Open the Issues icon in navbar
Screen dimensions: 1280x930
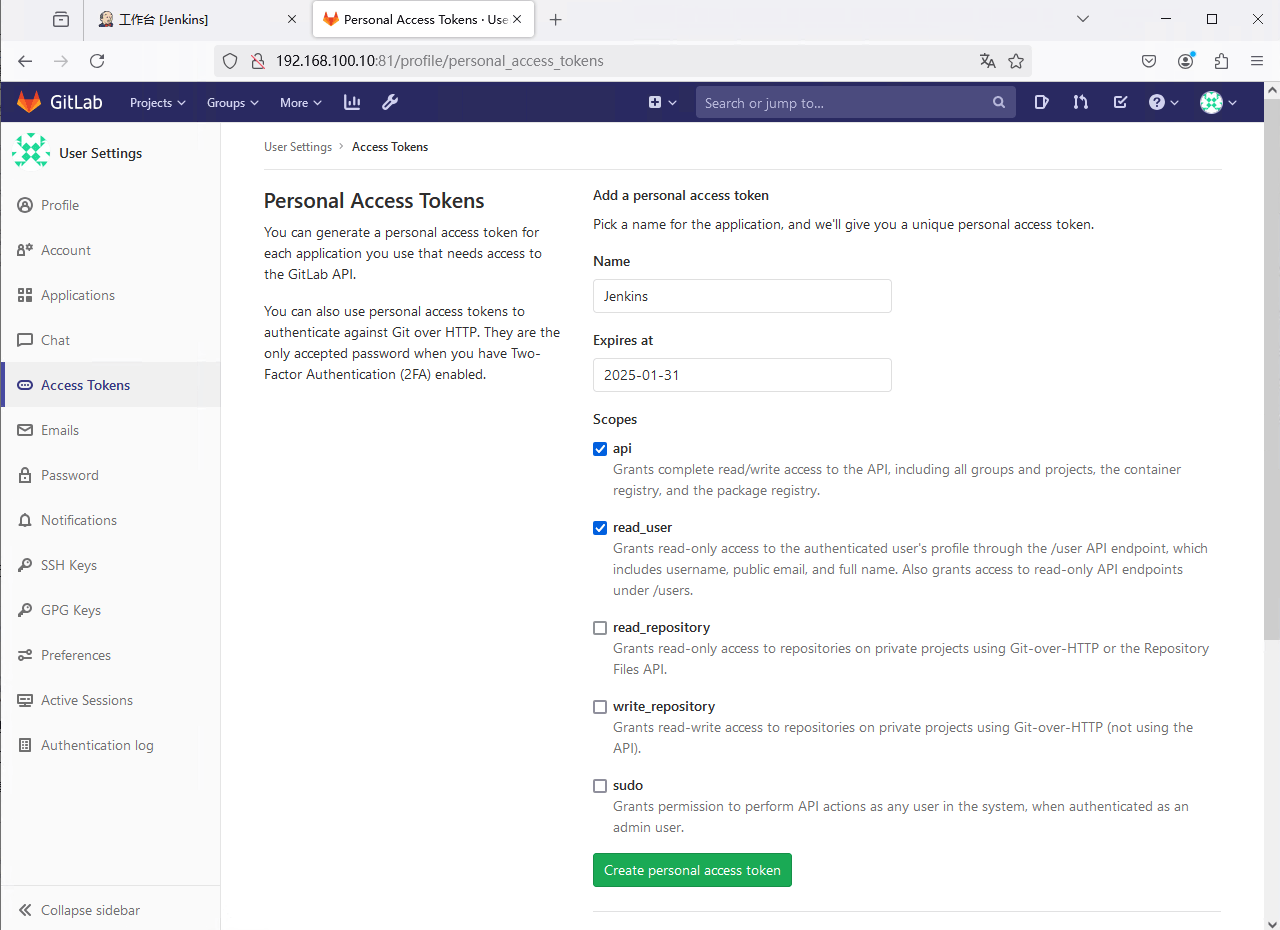coord(1041,102)
